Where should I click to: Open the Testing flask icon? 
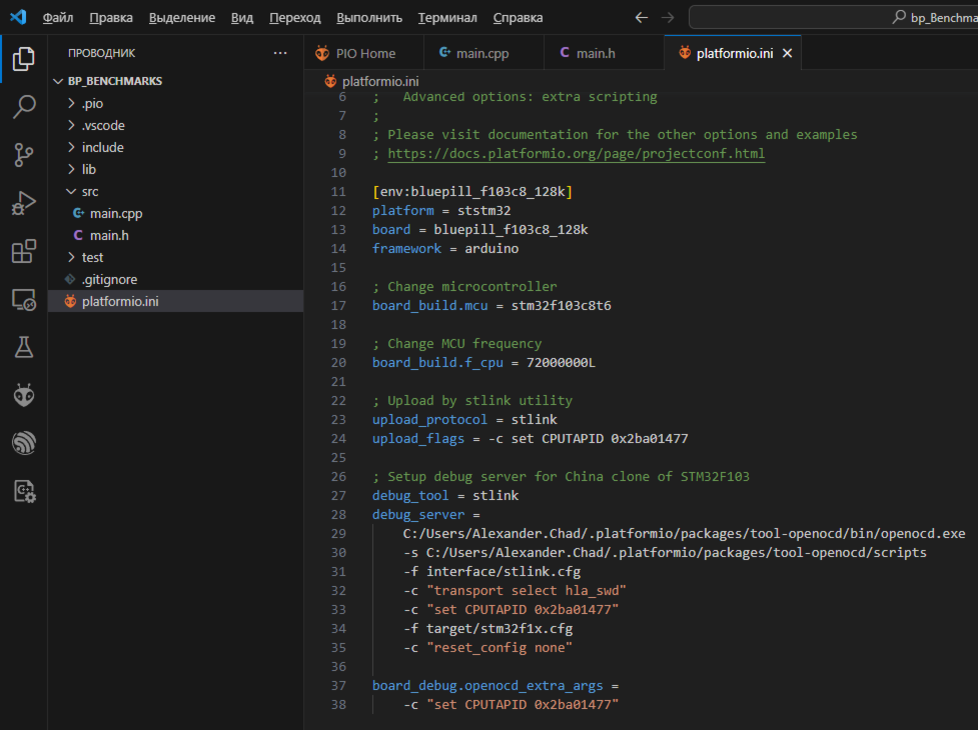pyautogui.click(x=24, y=348)
